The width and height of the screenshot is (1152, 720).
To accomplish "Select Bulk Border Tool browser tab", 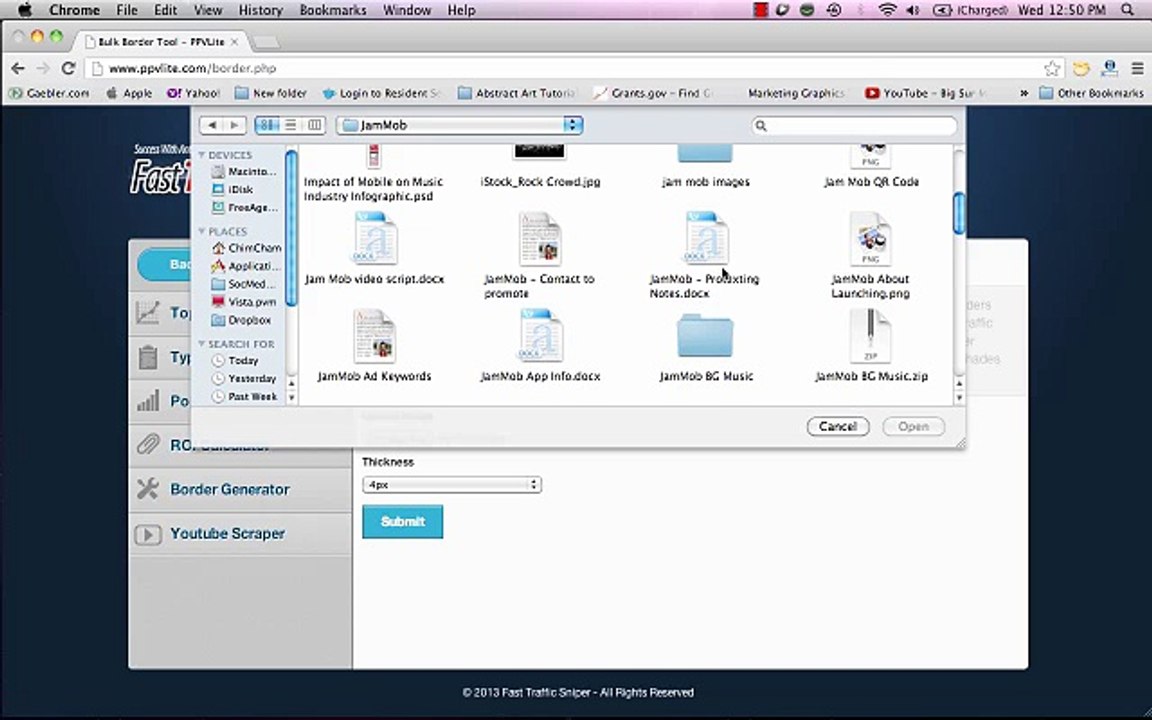I will (x=162, y=42).
